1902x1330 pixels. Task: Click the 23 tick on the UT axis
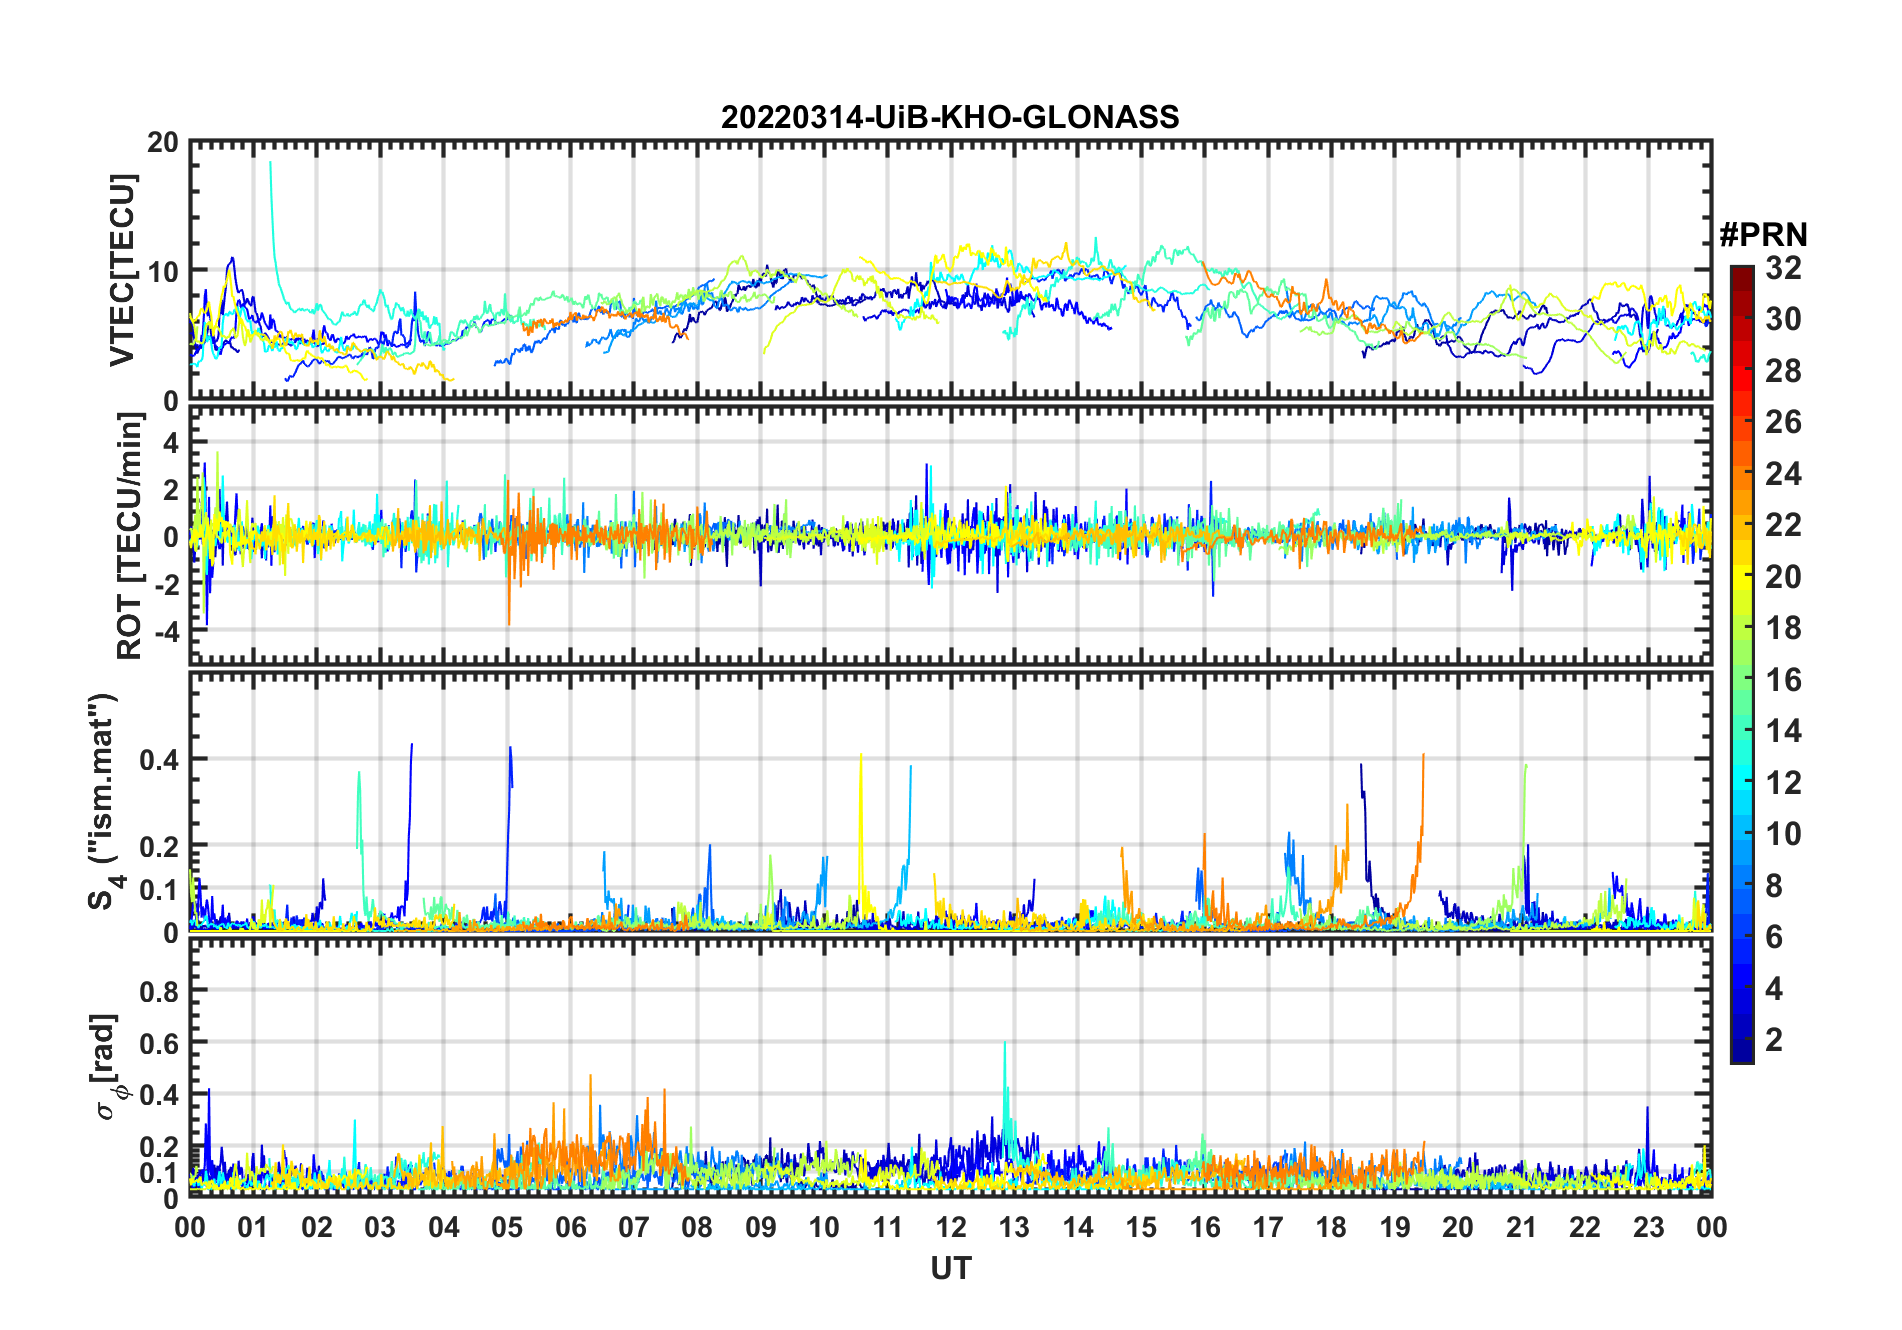[x=1648, y=1226]
